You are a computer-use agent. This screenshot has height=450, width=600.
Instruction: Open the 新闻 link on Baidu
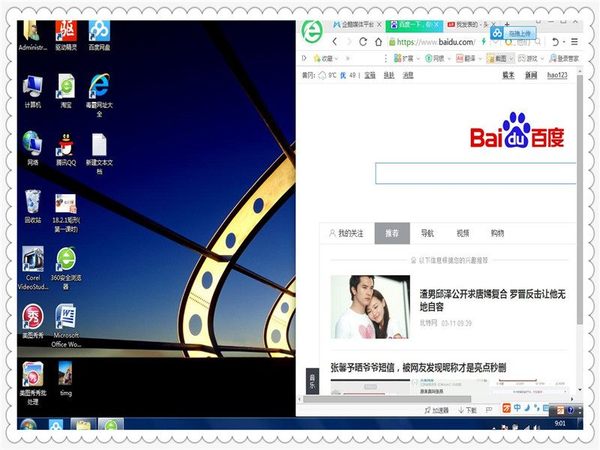pos(531,75)
